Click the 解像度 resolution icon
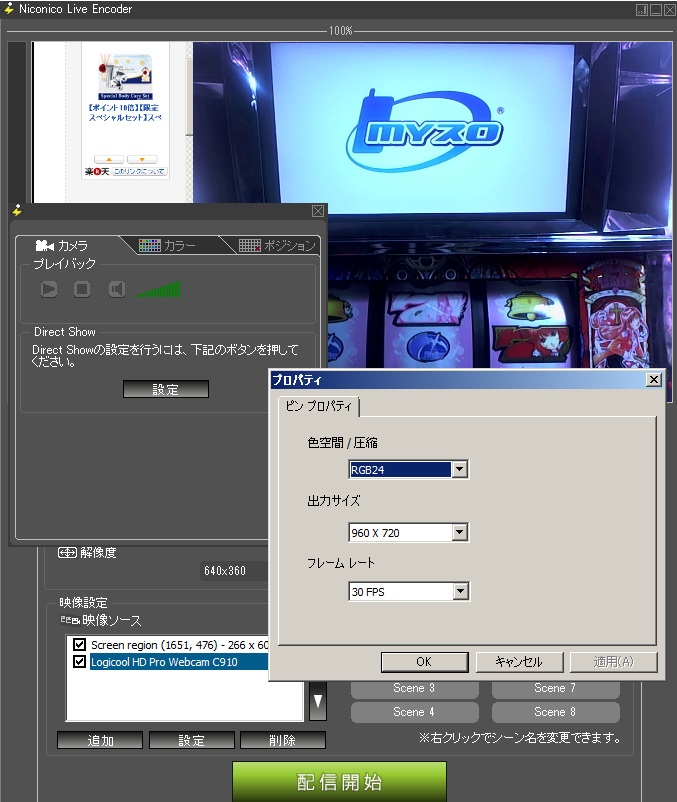Screen dimensions: 677x802 (x=67, y=552)
